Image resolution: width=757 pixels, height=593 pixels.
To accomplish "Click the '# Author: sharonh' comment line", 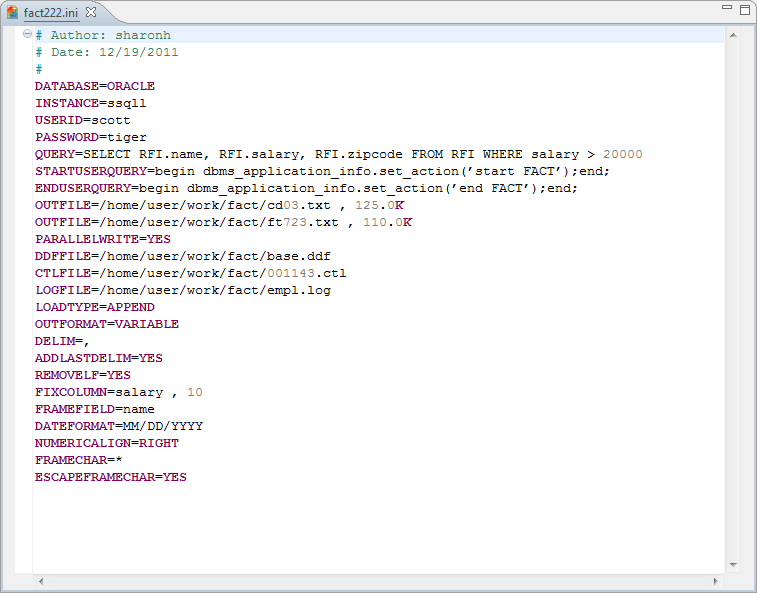I will click(103, 35).
